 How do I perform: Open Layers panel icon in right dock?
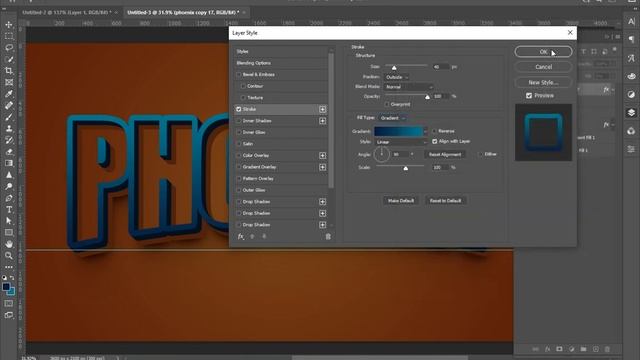click(x=631, y=113)
